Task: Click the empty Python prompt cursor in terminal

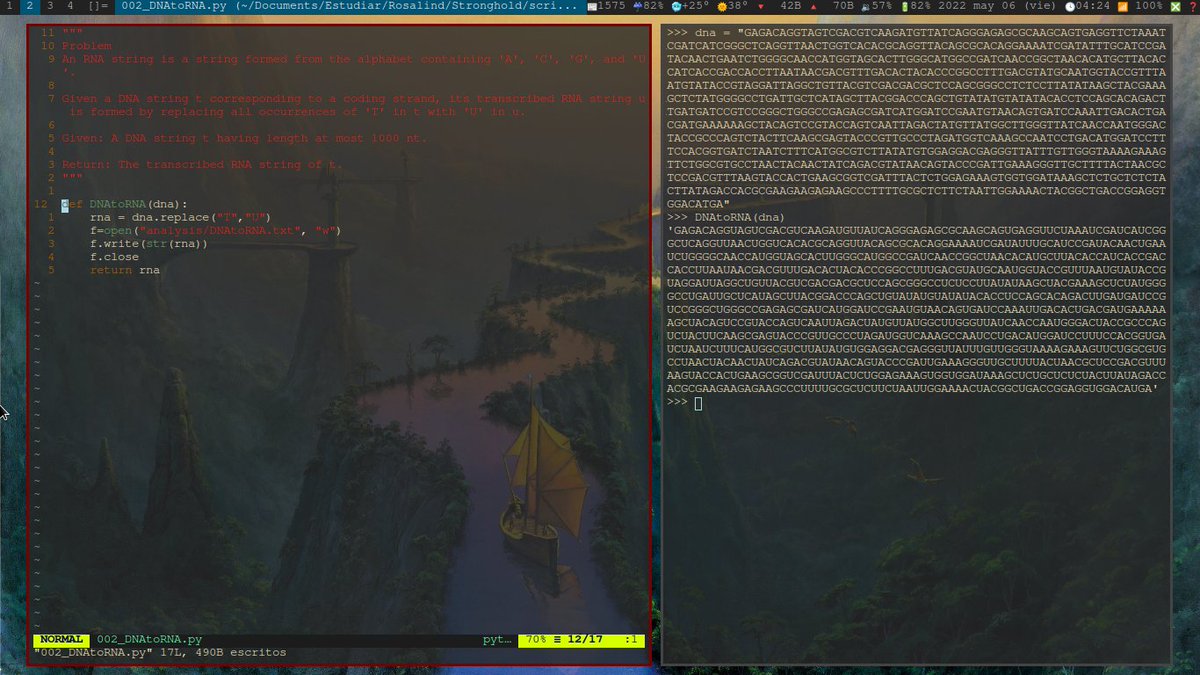Action: pos(698,402)
